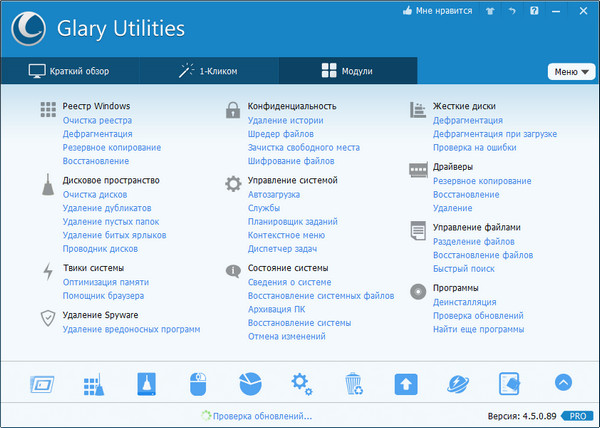Screen dimensions: 600x428
Task: Open the pie chart disk analysis icon
Action: (249, 382)
